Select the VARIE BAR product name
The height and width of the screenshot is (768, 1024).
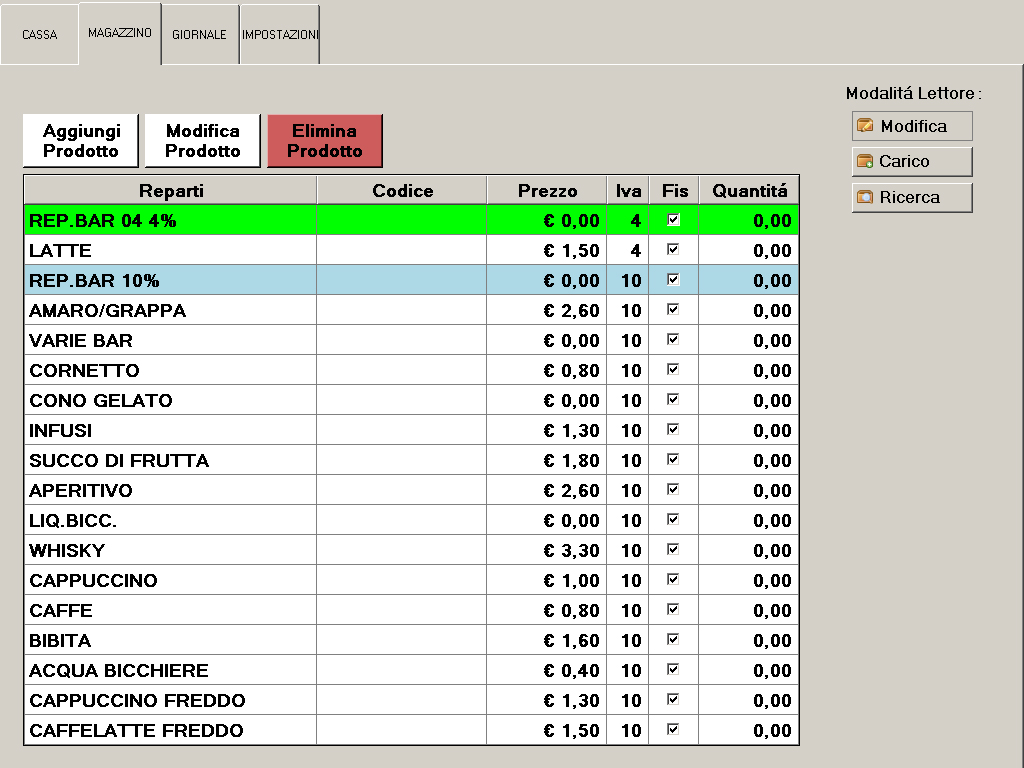(x=81, y=341)
